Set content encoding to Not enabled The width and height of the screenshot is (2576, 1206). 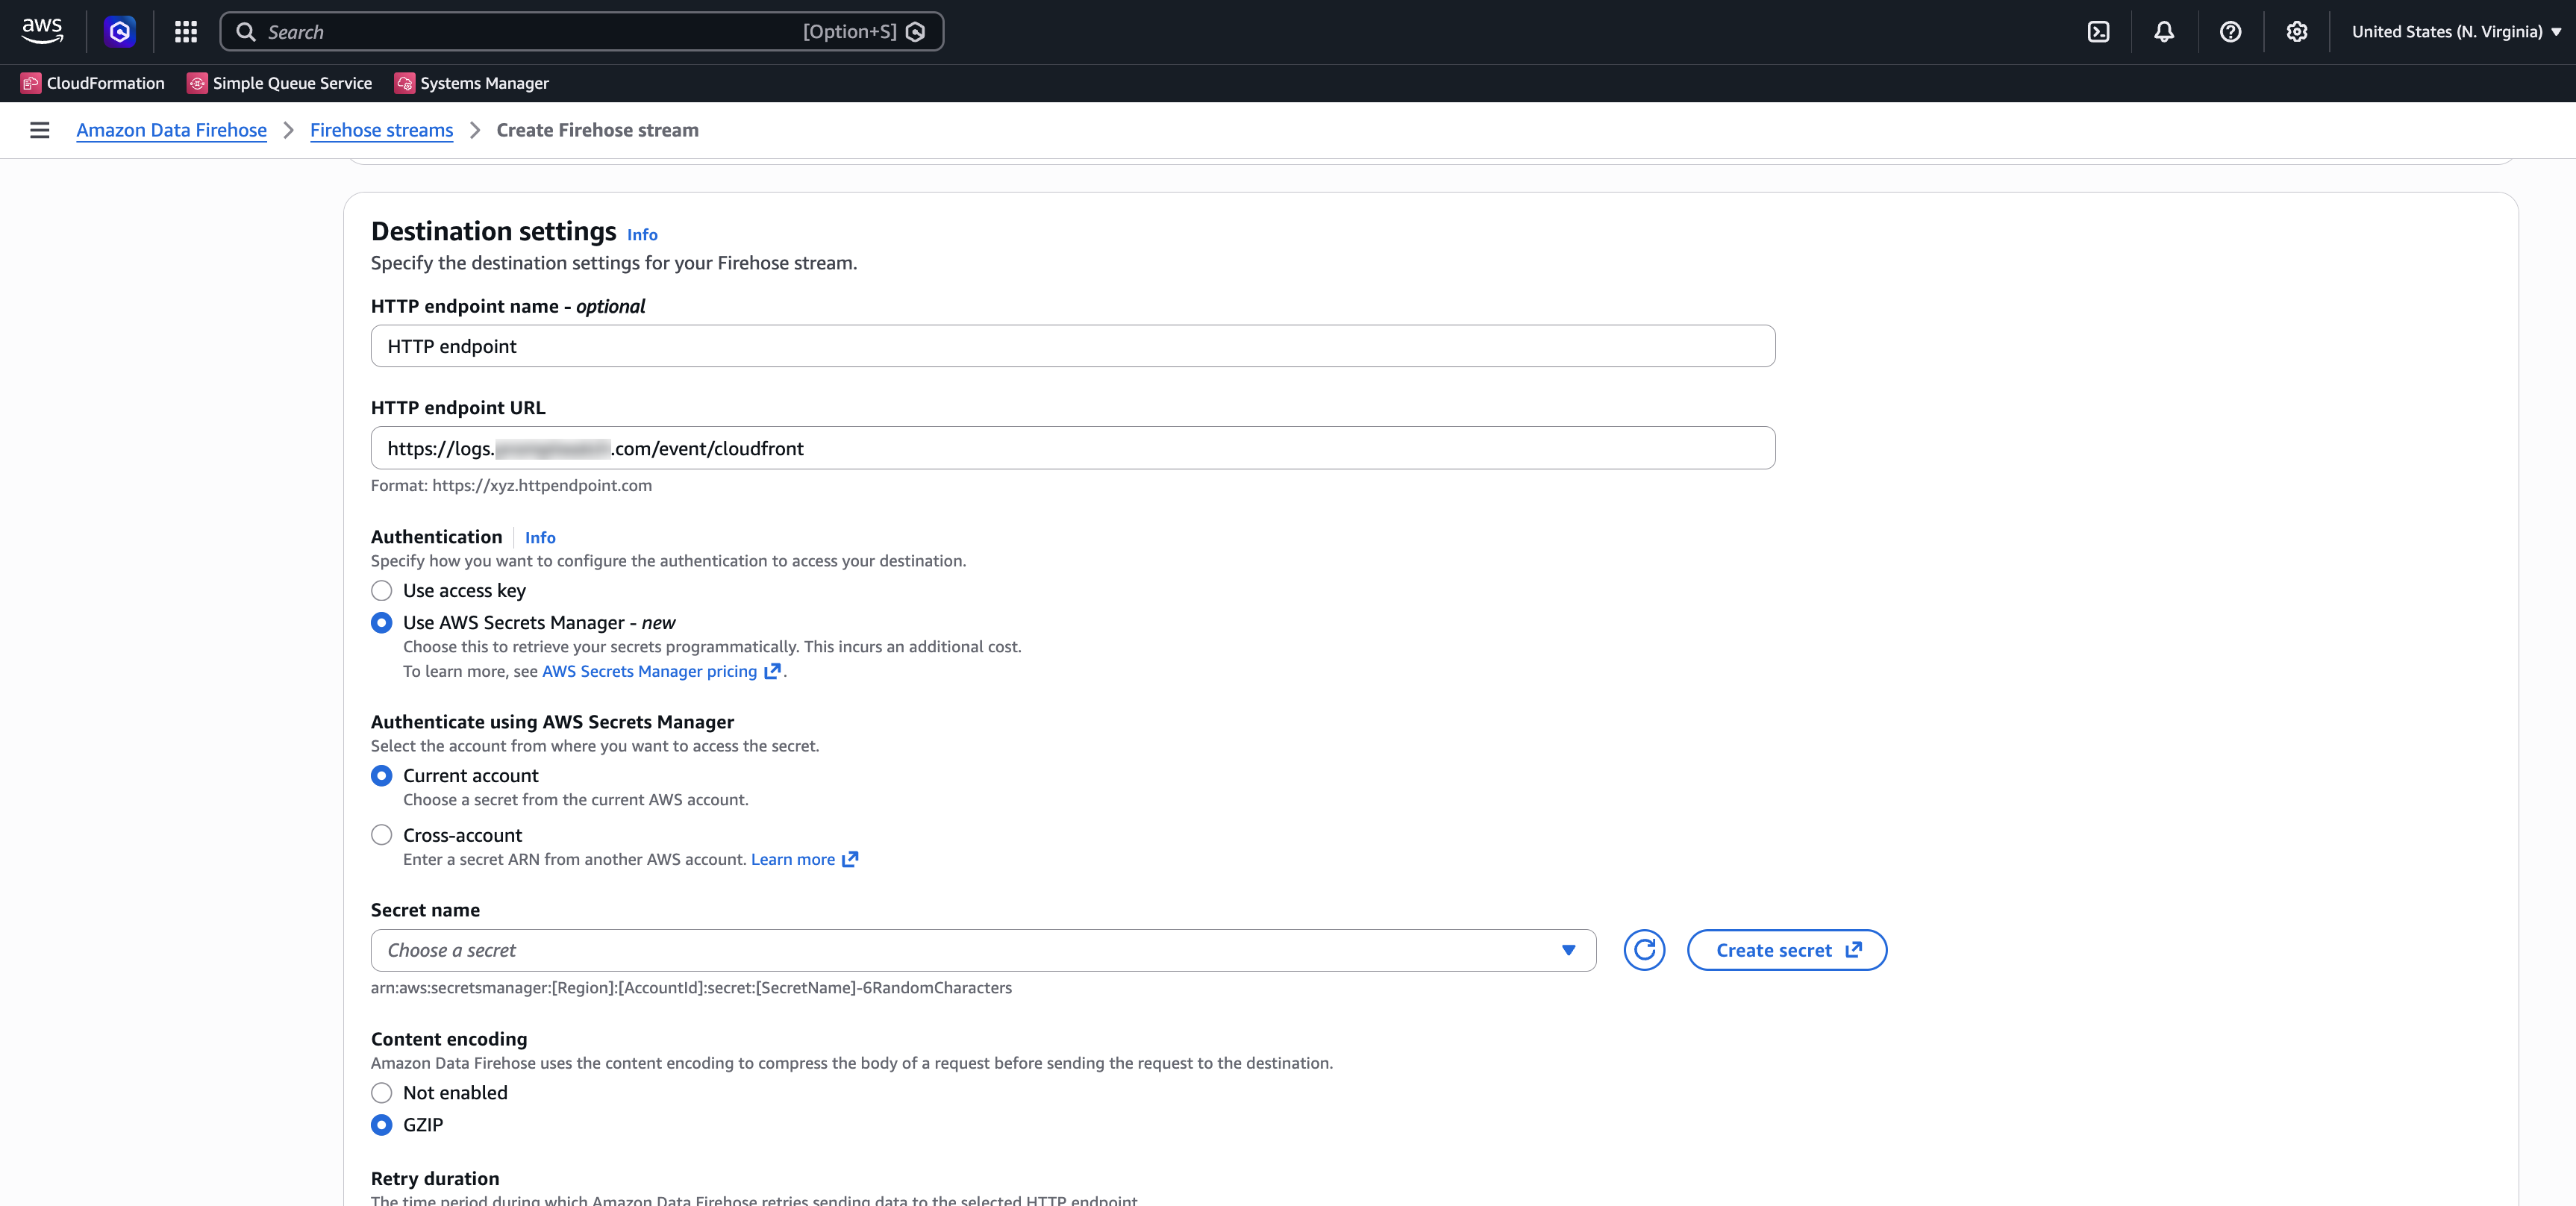point(381,1093)
